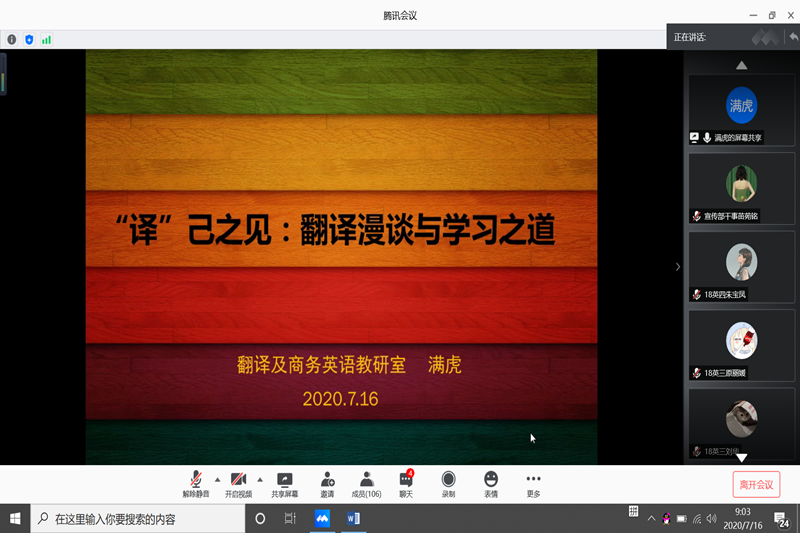This screenshot has height=533, width=800.
Task: Expand audio options arrow beside microphone
Action: 217,479
